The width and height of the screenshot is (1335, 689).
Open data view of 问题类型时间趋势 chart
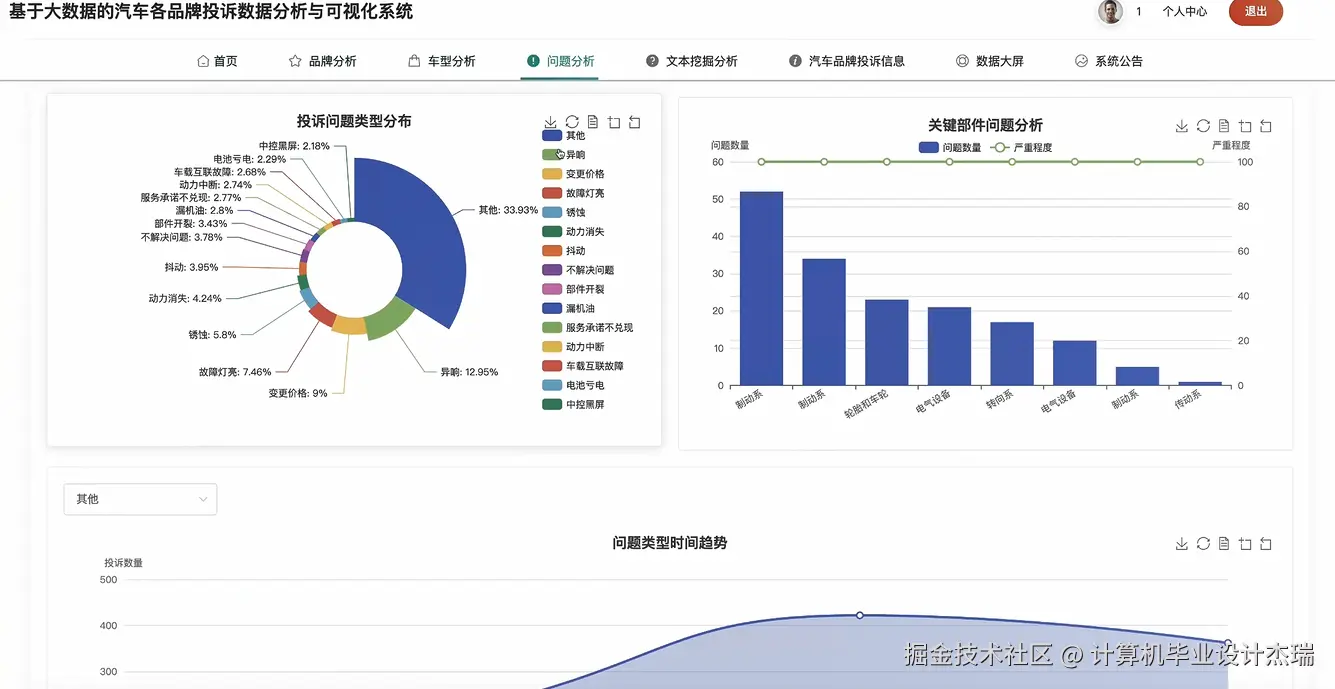tap(1224, 544)
